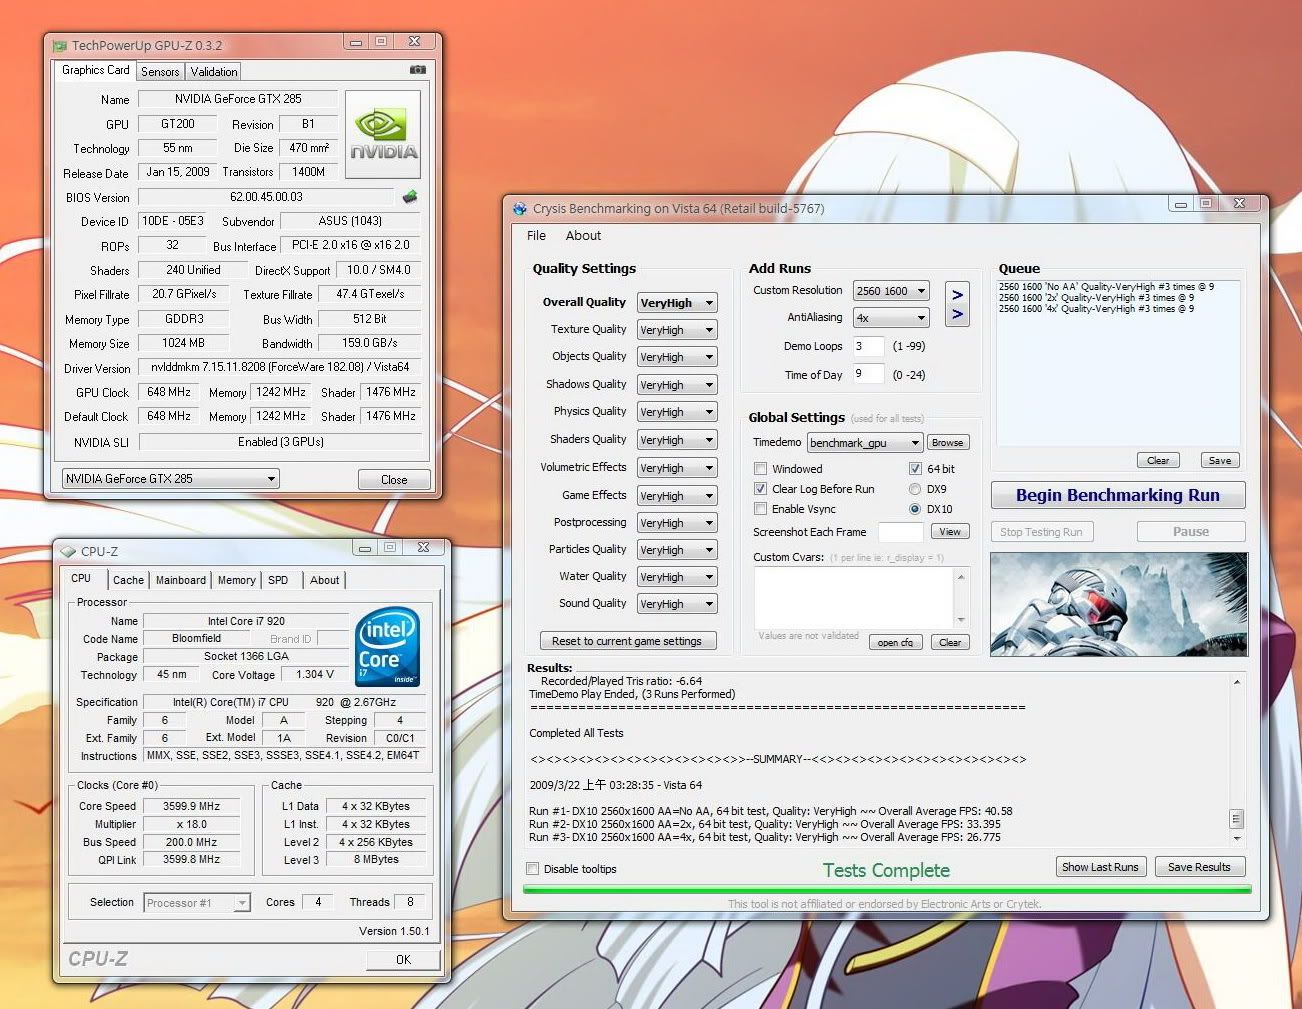The width and height of the screenshot is (1302, 1009).
Task: Open the About menu
Action: (583, 236)
